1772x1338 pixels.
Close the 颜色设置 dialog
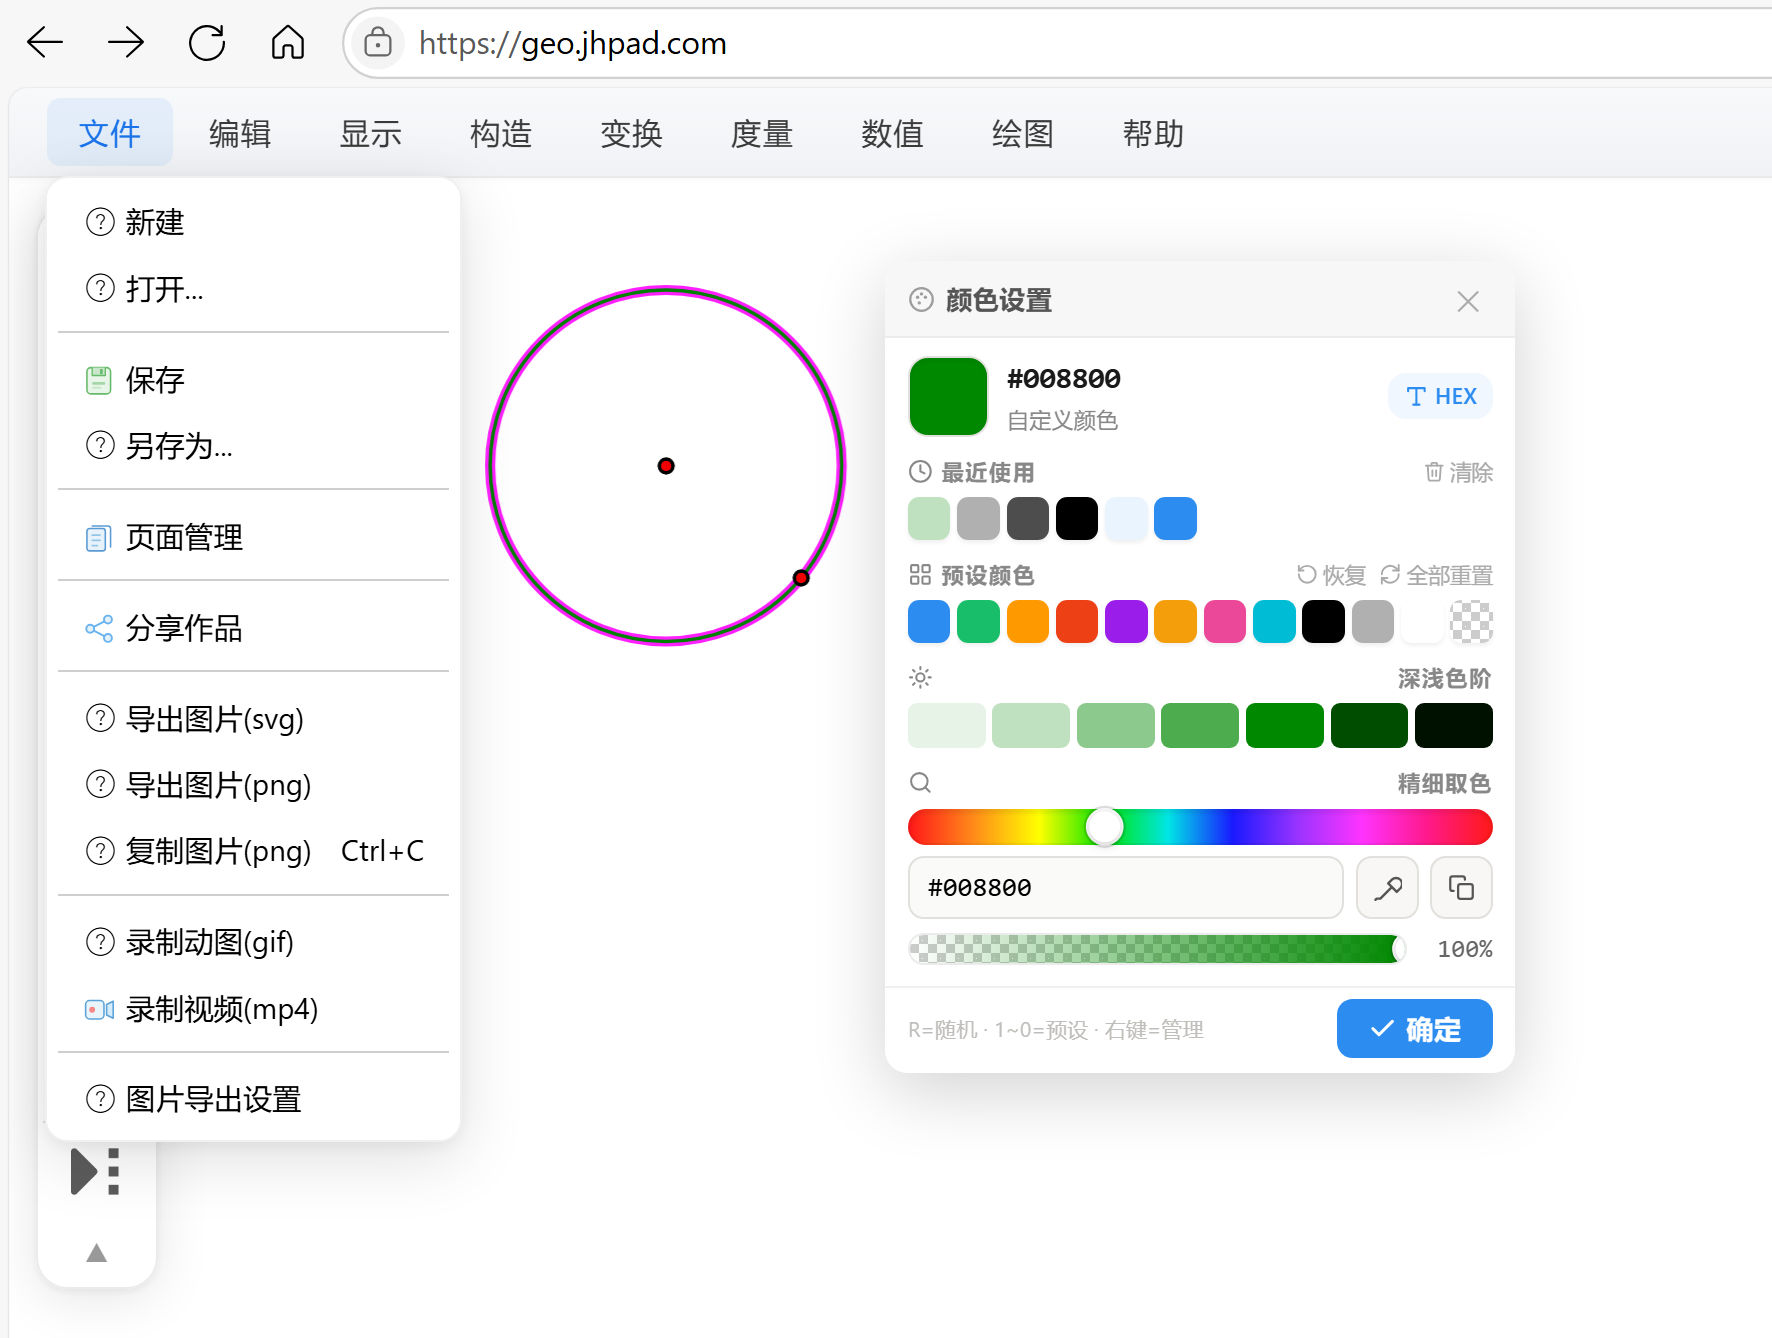(1468, 301)
